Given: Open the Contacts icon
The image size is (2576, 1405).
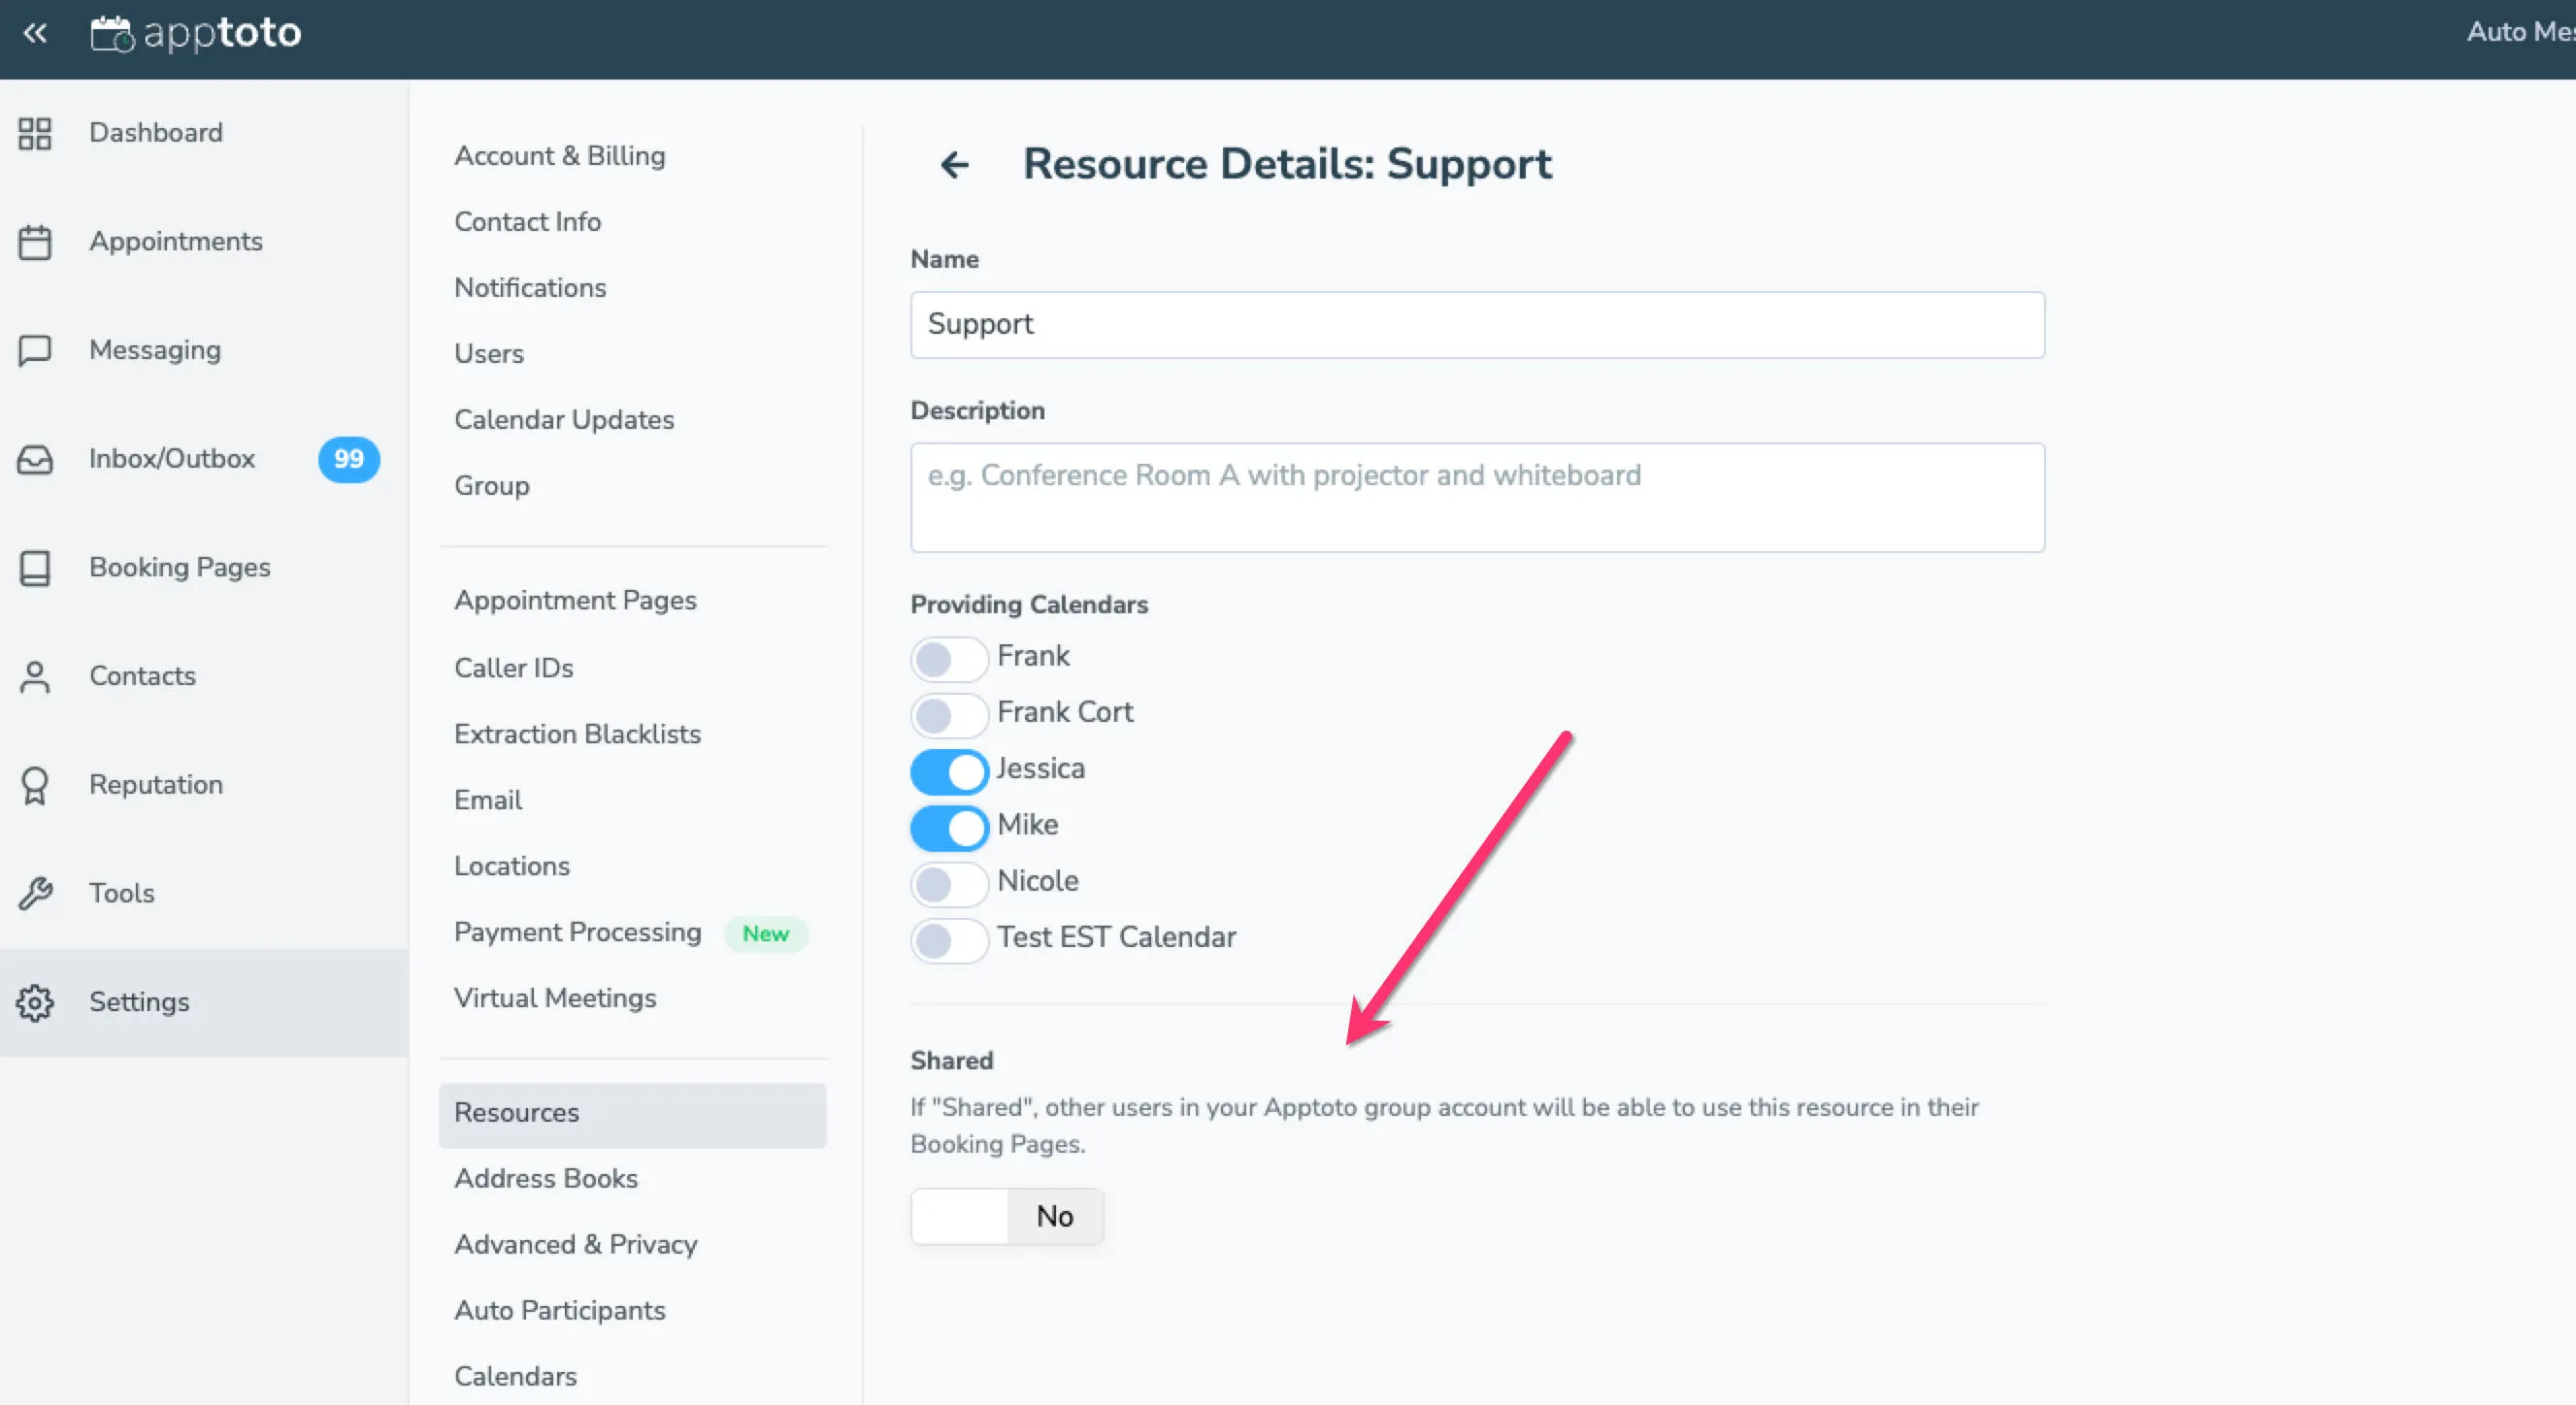Looking at the screenshot, I should point(35,676).
